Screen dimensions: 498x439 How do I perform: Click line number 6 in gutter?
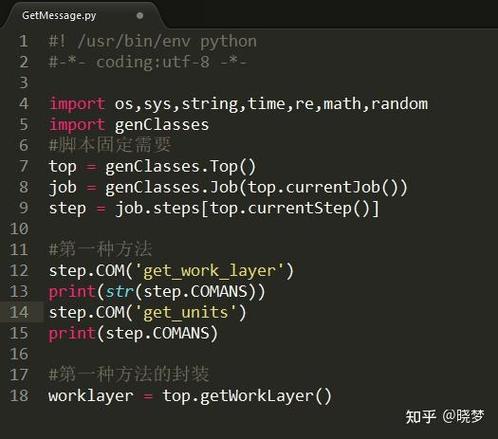tap(23, 145)
